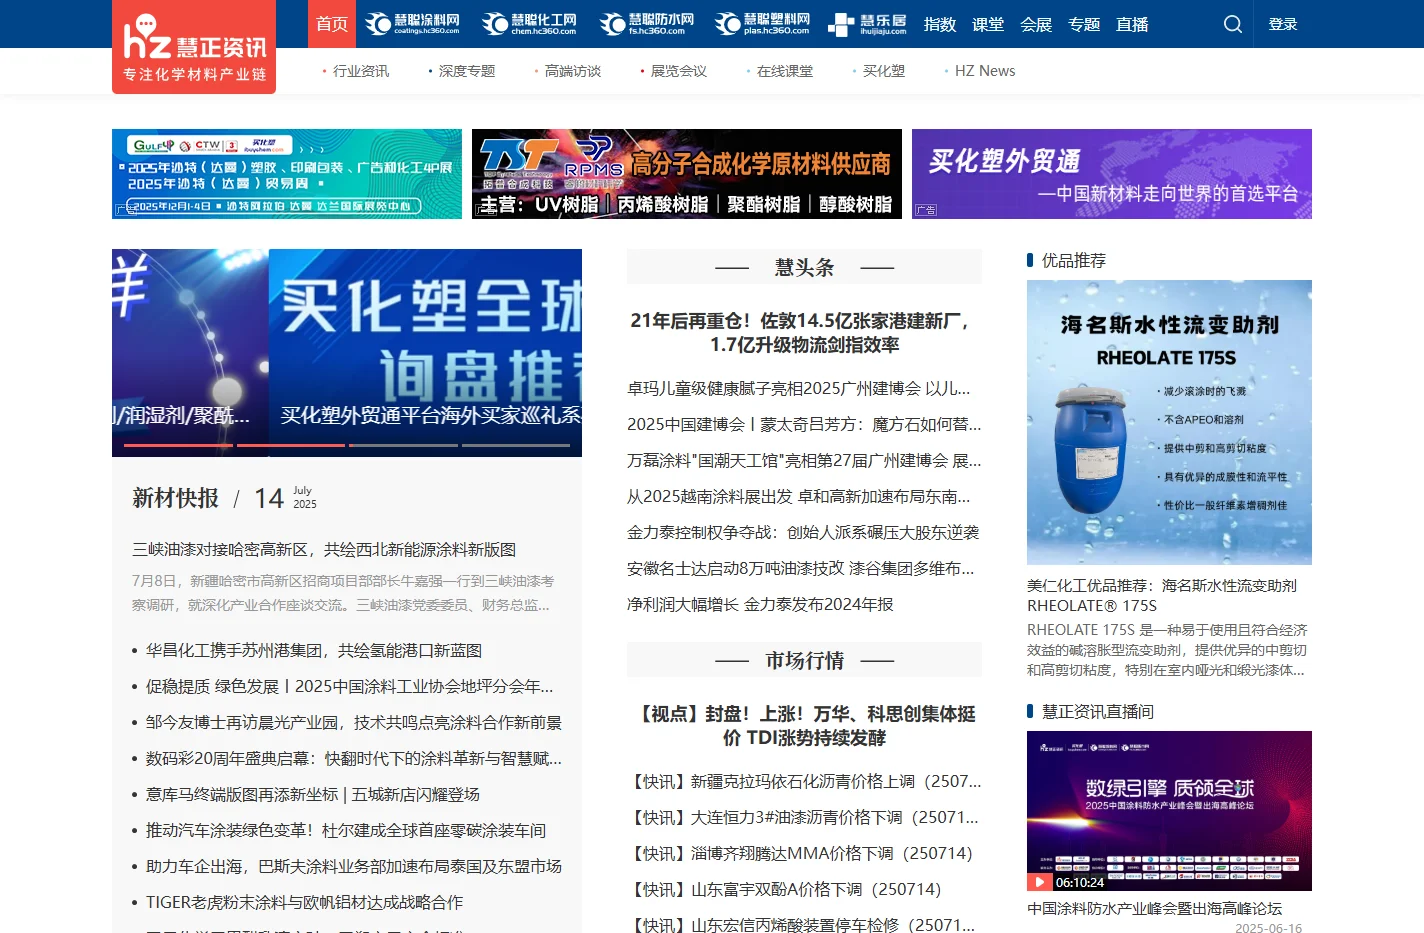Open 助力车企出海 巴斯夫涂料 news item
The width and height of the screenshot is (1424, 933).
point(354,866)
